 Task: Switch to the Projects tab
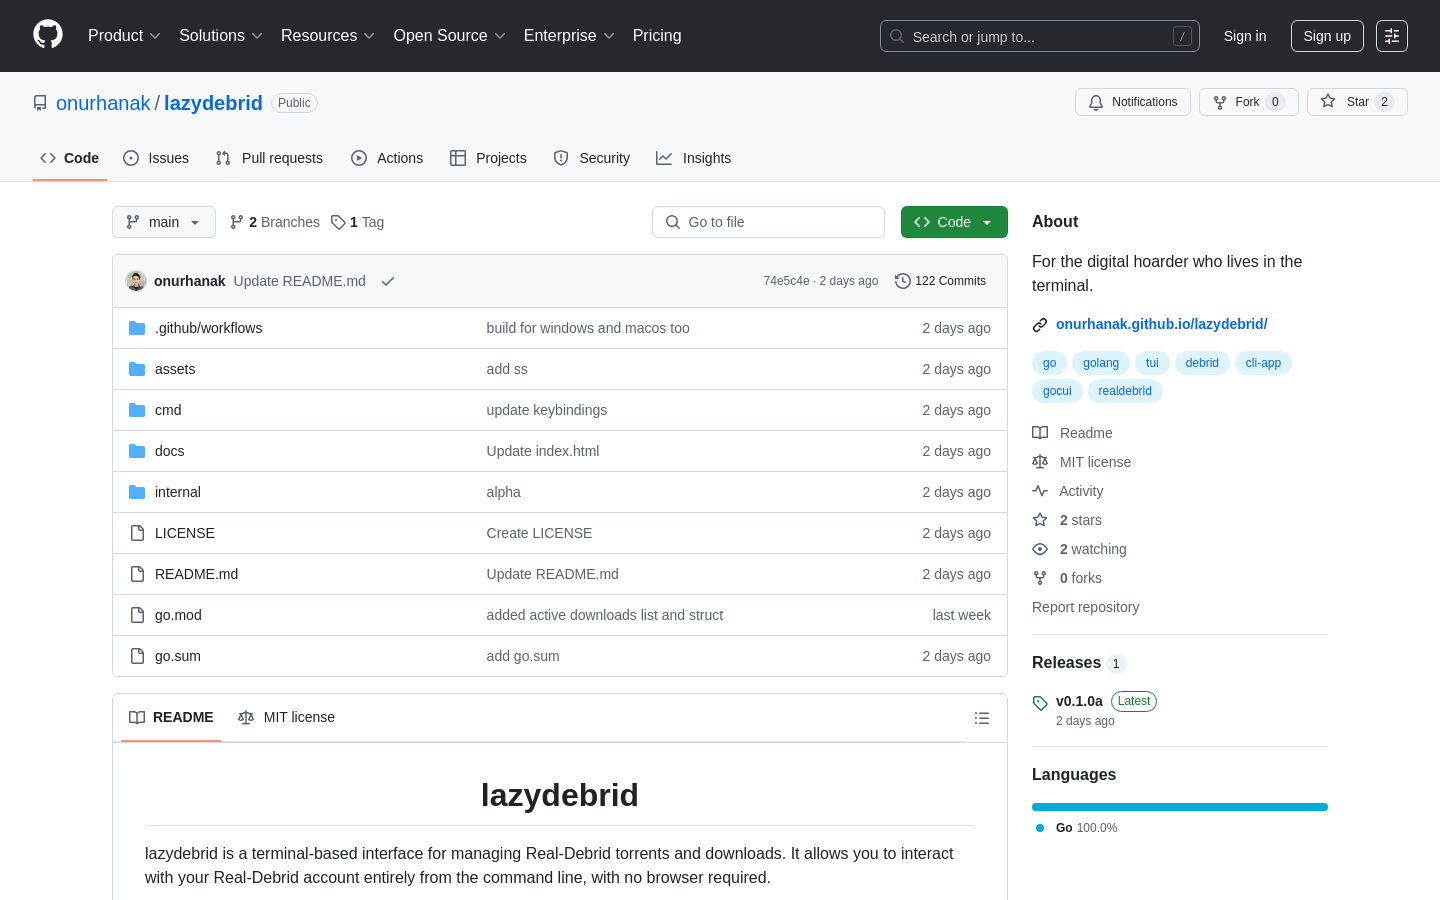tap(488, 158)
